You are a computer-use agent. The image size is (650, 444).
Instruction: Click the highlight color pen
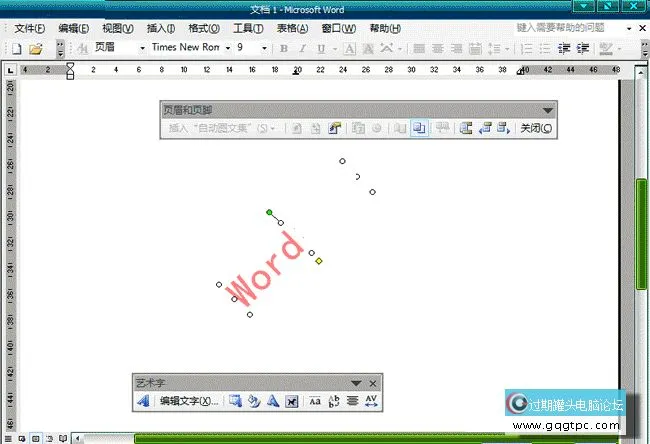pos(606,49)
